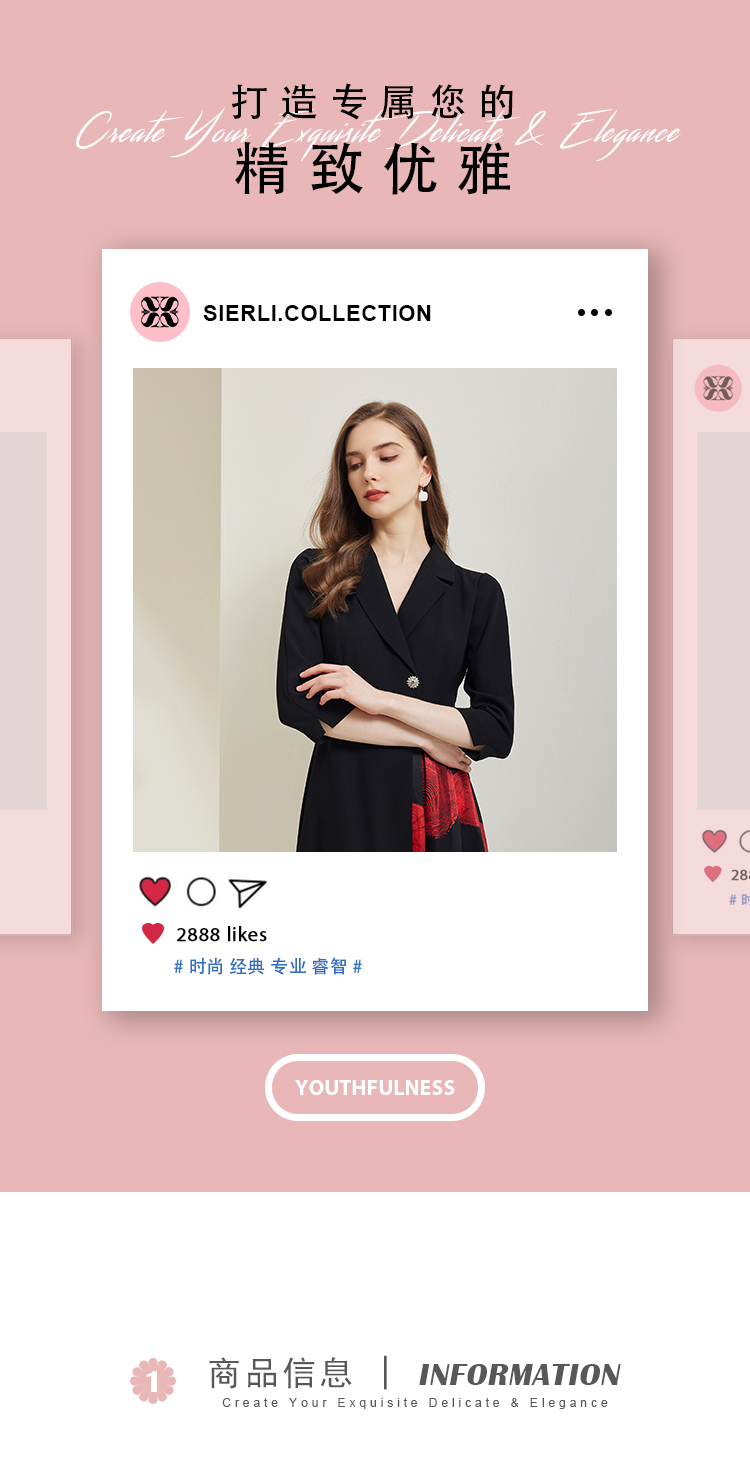Select the partially visible left post card

tap(35, 637)
